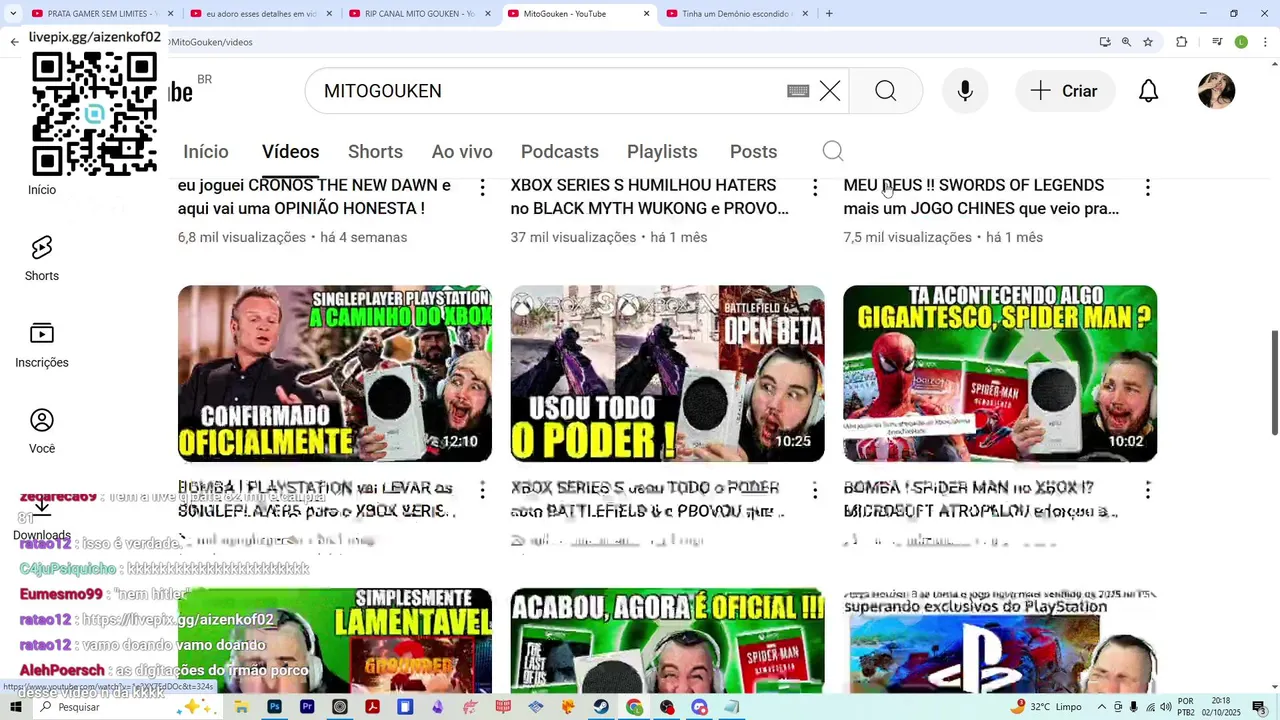
Task: Open the account avatar menu
Action: pyautogui.click(x=1216, y=91)
